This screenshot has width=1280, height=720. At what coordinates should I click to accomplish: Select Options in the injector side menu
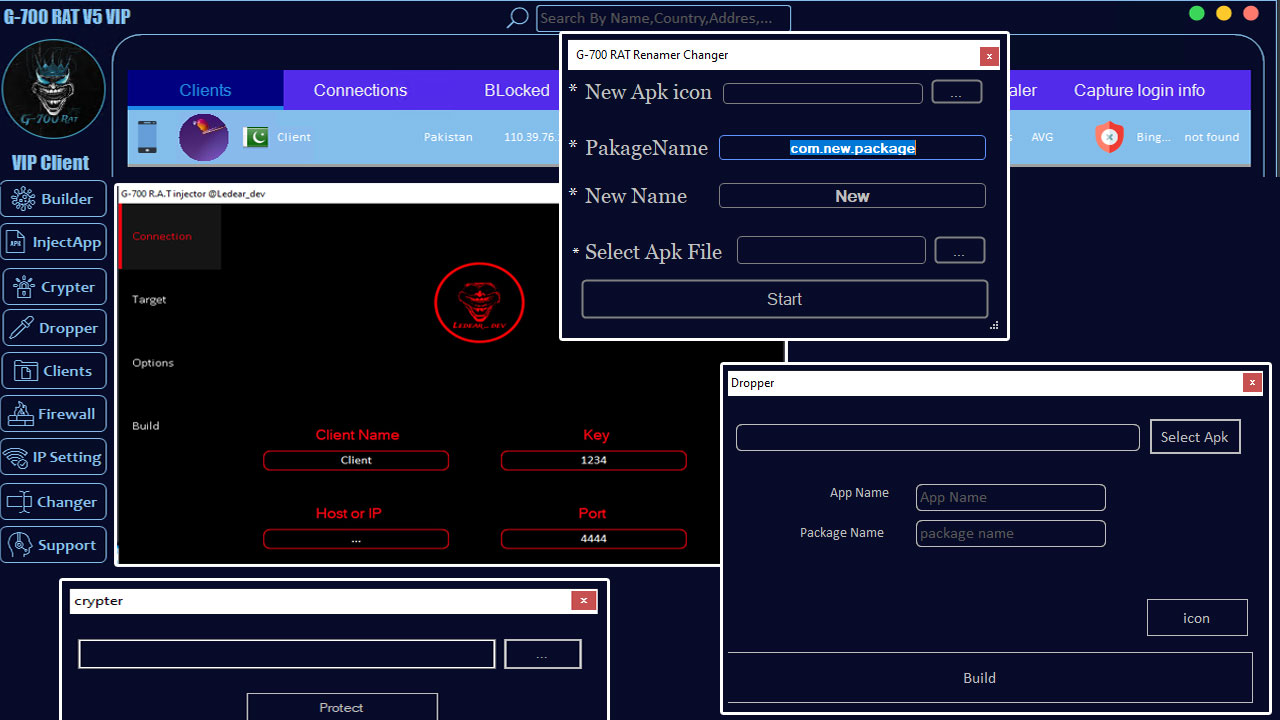coord(153,363)
